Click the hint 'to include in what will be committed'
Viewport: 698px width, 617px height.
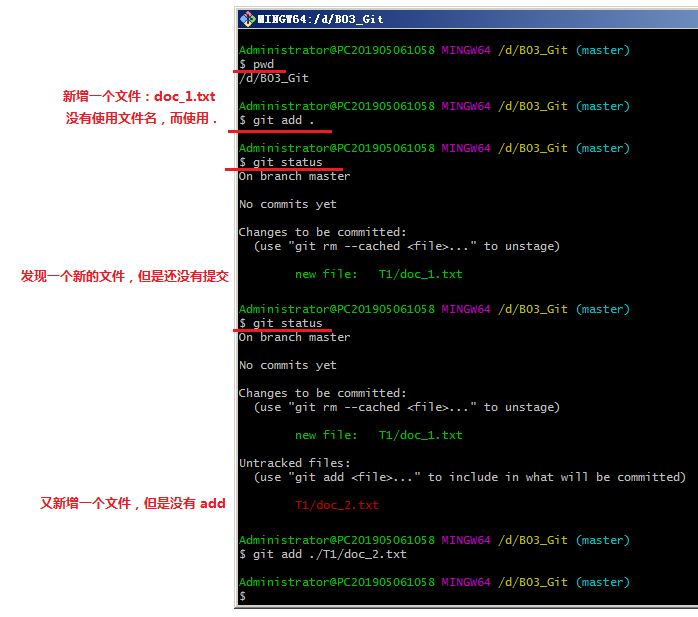tap(554, 477)
